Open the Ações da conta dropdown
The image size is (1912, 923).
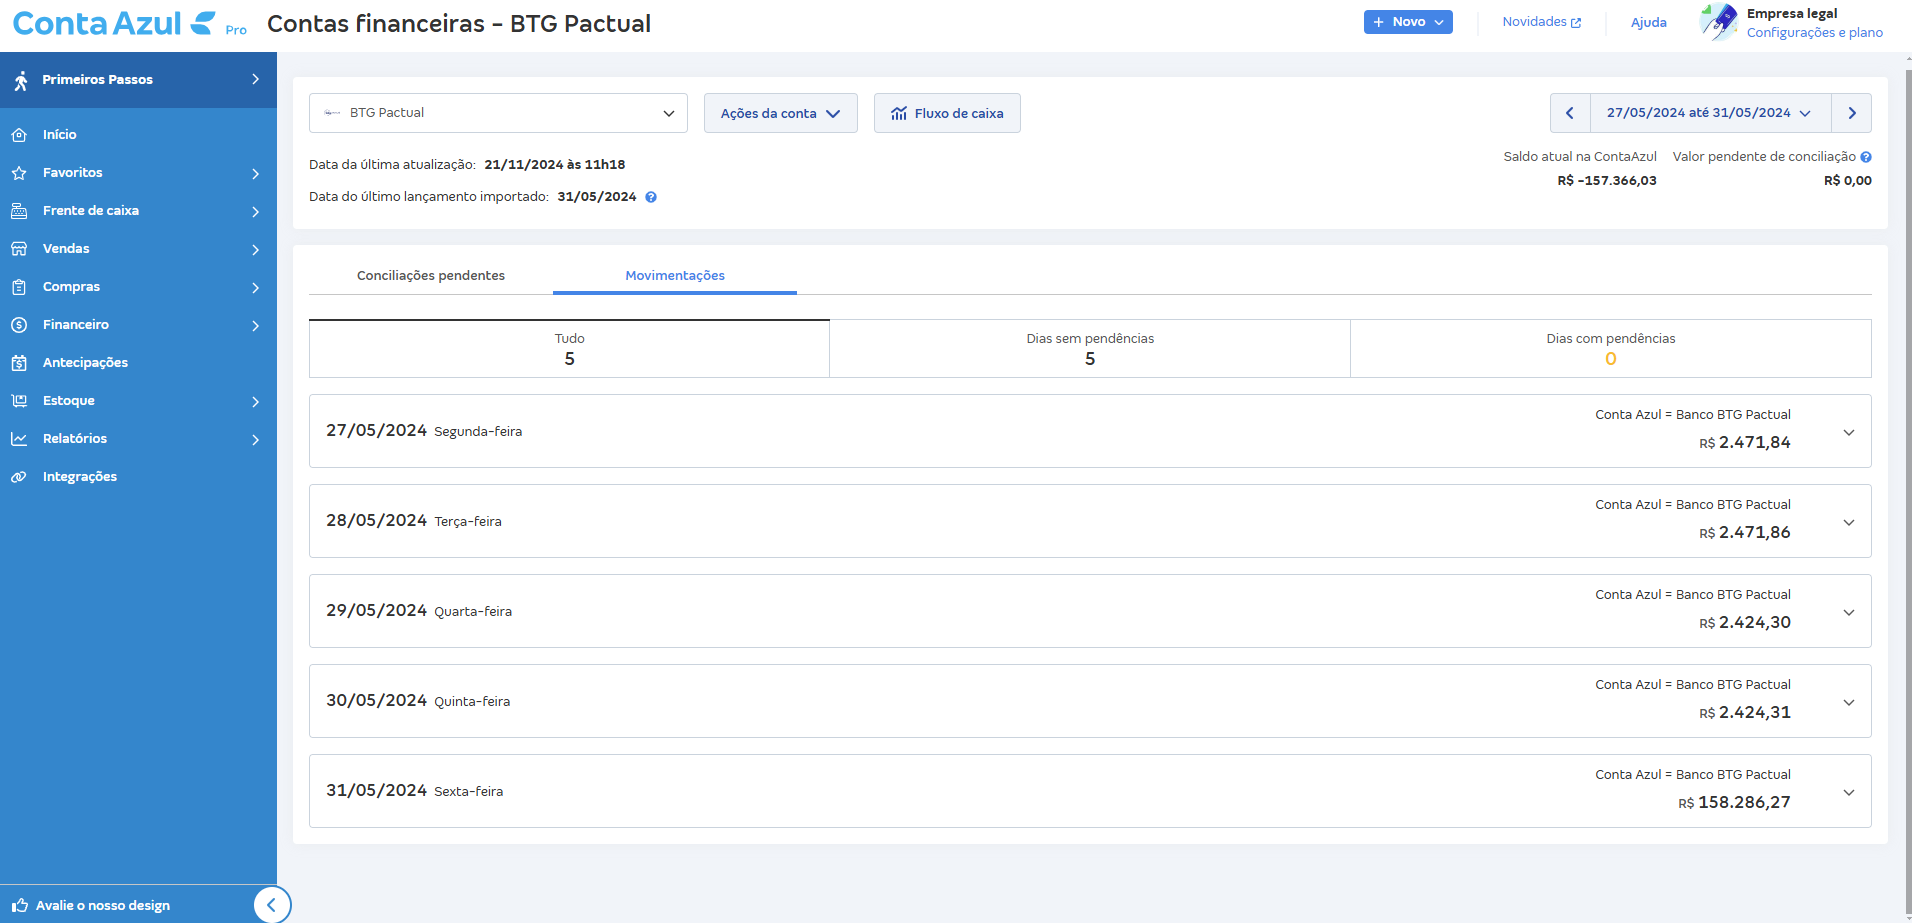[x=780, y=113]
